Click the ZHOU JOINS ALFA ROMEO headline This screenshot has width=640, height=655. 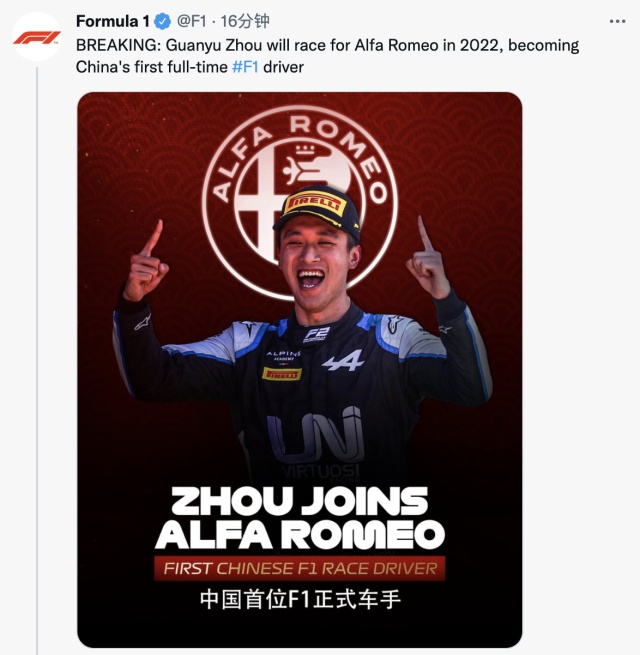pos(300,518)
